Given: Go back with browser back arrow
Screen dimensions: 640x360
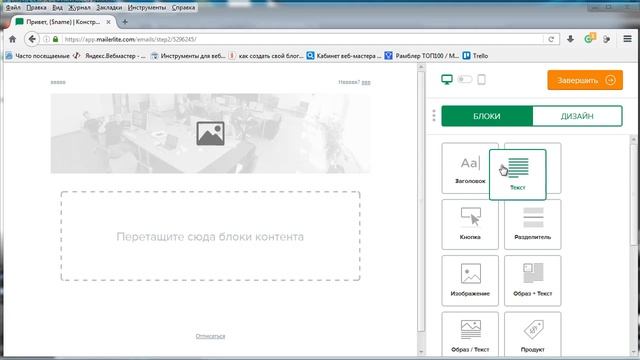Looking at the screenshot, I should pyautogui.click(x=32, y=39).
